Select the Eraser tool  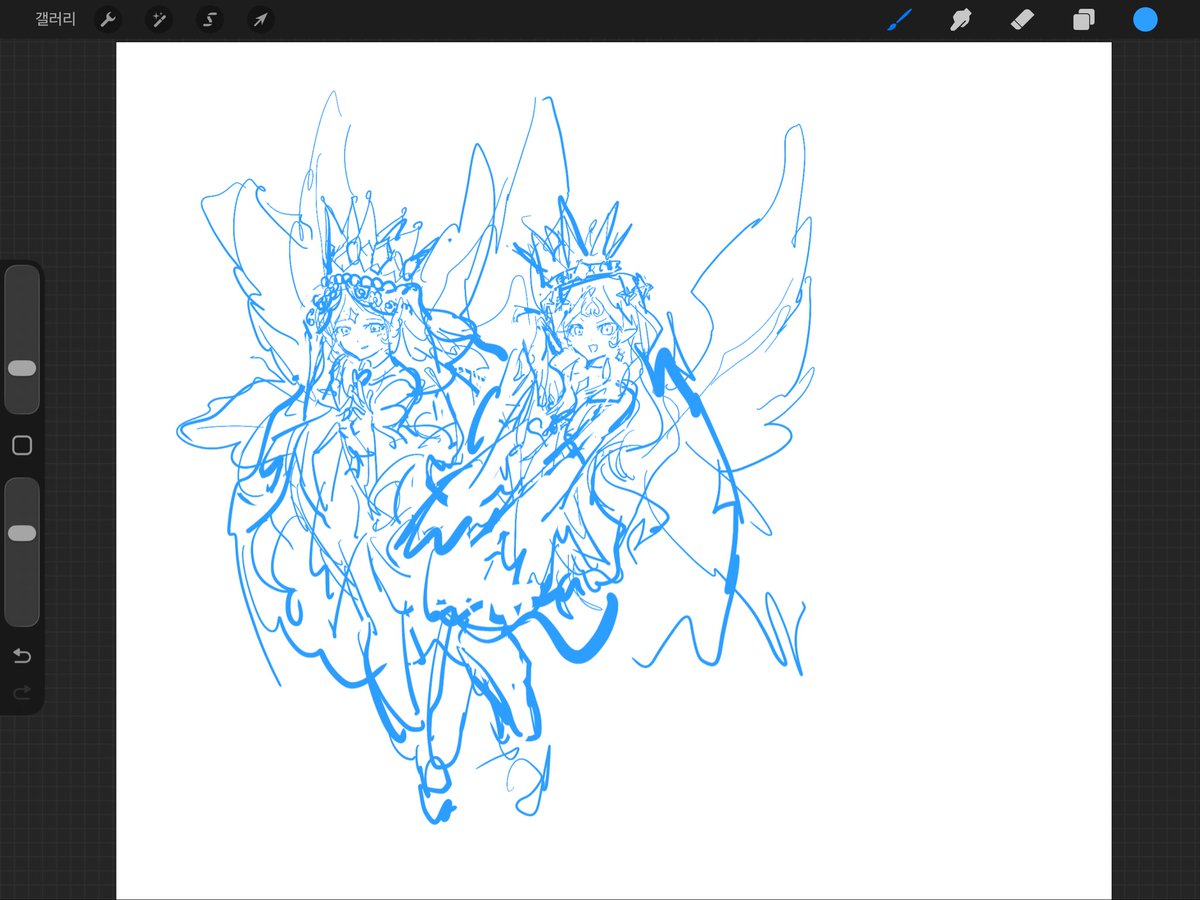pos(1022,19)
